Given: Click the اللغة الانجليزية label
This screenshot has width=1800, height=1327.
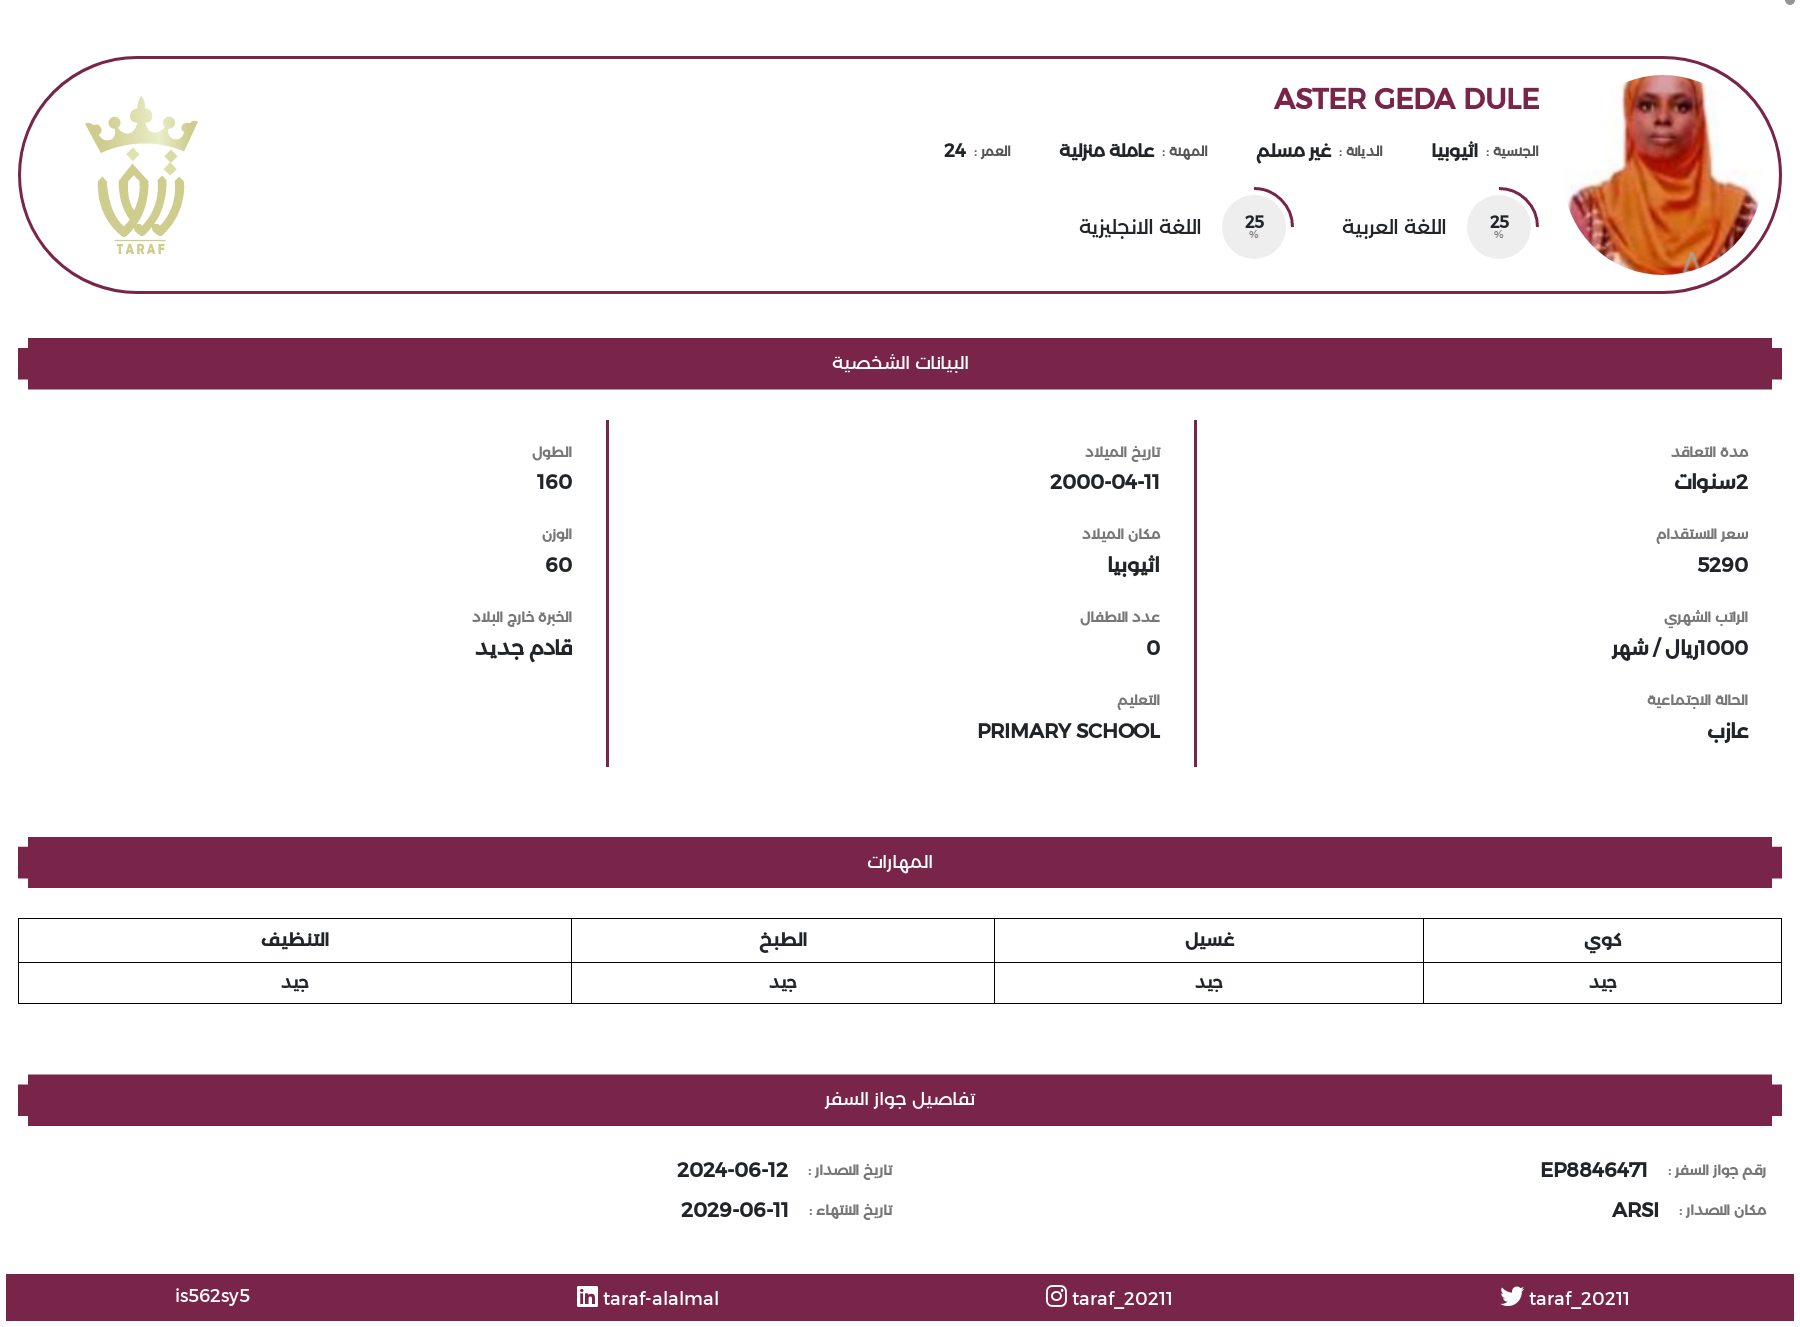Looking at the screenshot, I should tap(1140, 227).
